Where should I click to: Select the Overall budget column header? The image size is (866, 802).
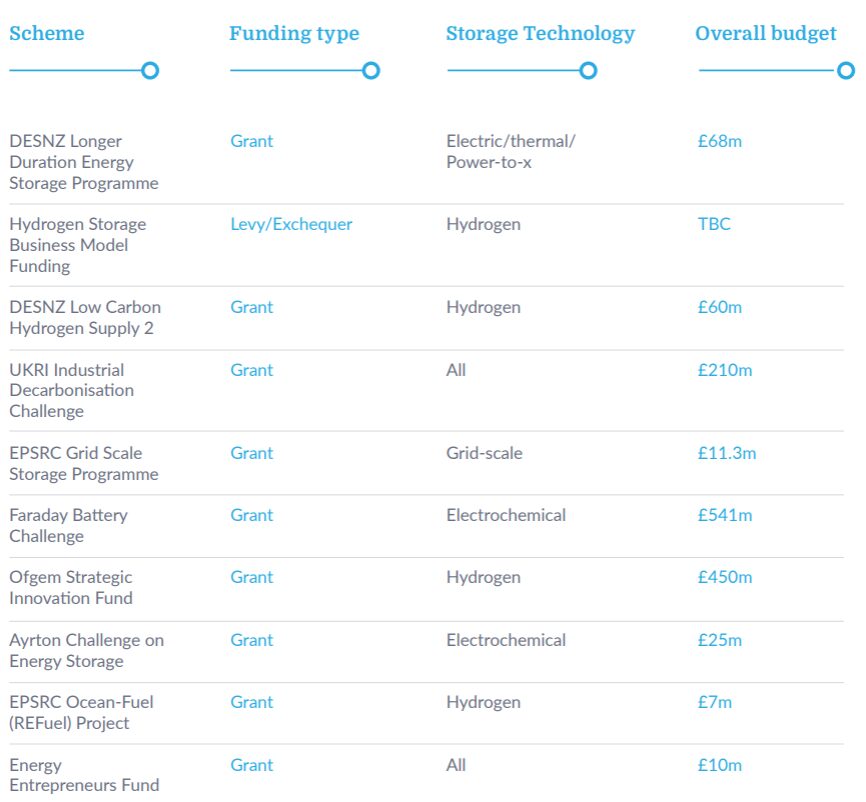click(766, 33)
